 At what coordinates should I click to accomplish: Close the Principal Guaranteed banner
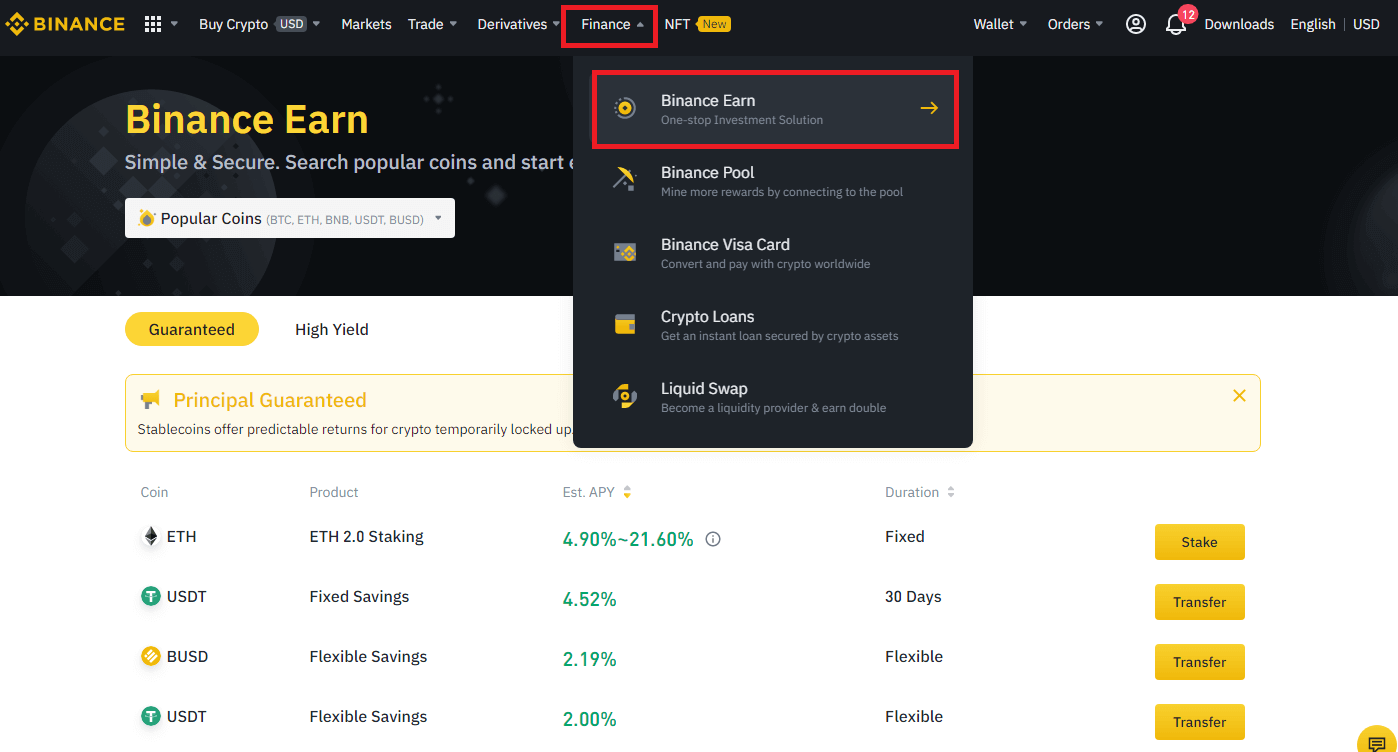point(1239,396)
